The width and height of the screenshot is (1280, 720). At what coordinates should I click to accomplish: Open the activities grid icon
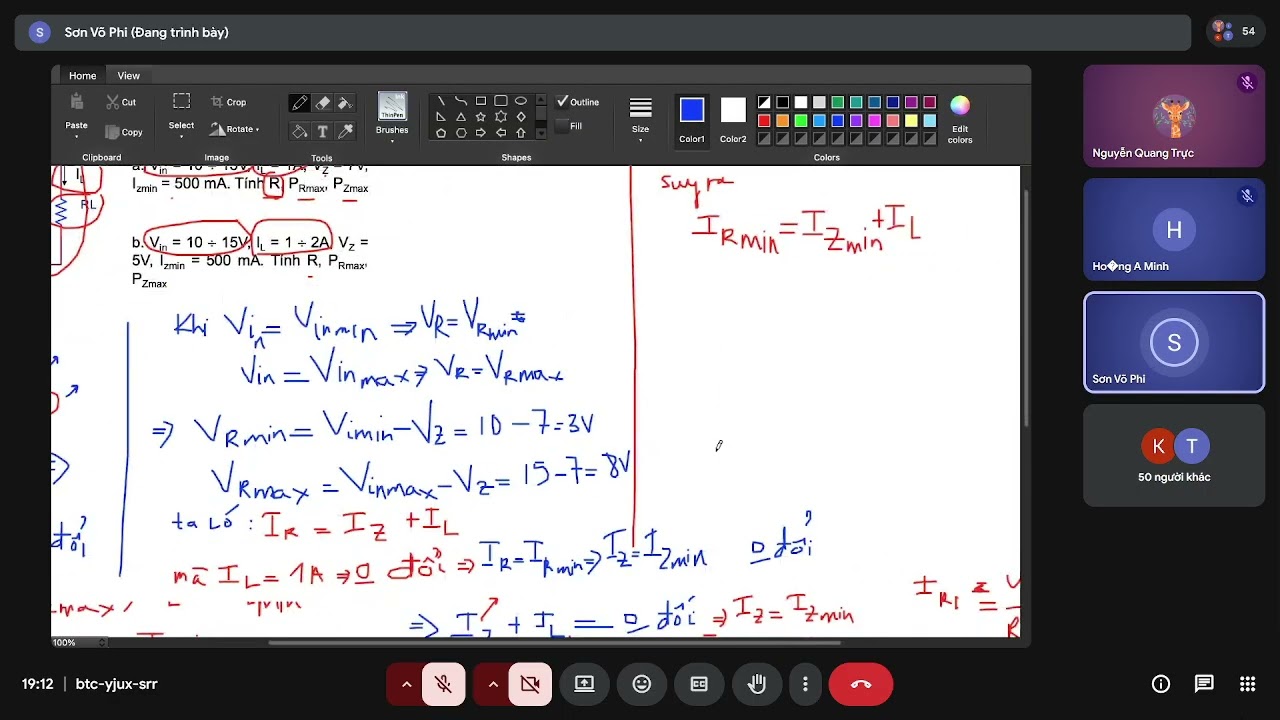point(1247,684)
